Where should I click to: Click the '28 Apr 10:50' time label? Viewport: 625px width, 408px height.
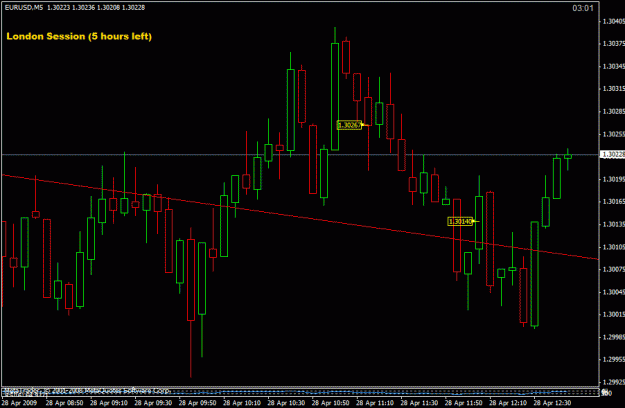coord(330,403)
